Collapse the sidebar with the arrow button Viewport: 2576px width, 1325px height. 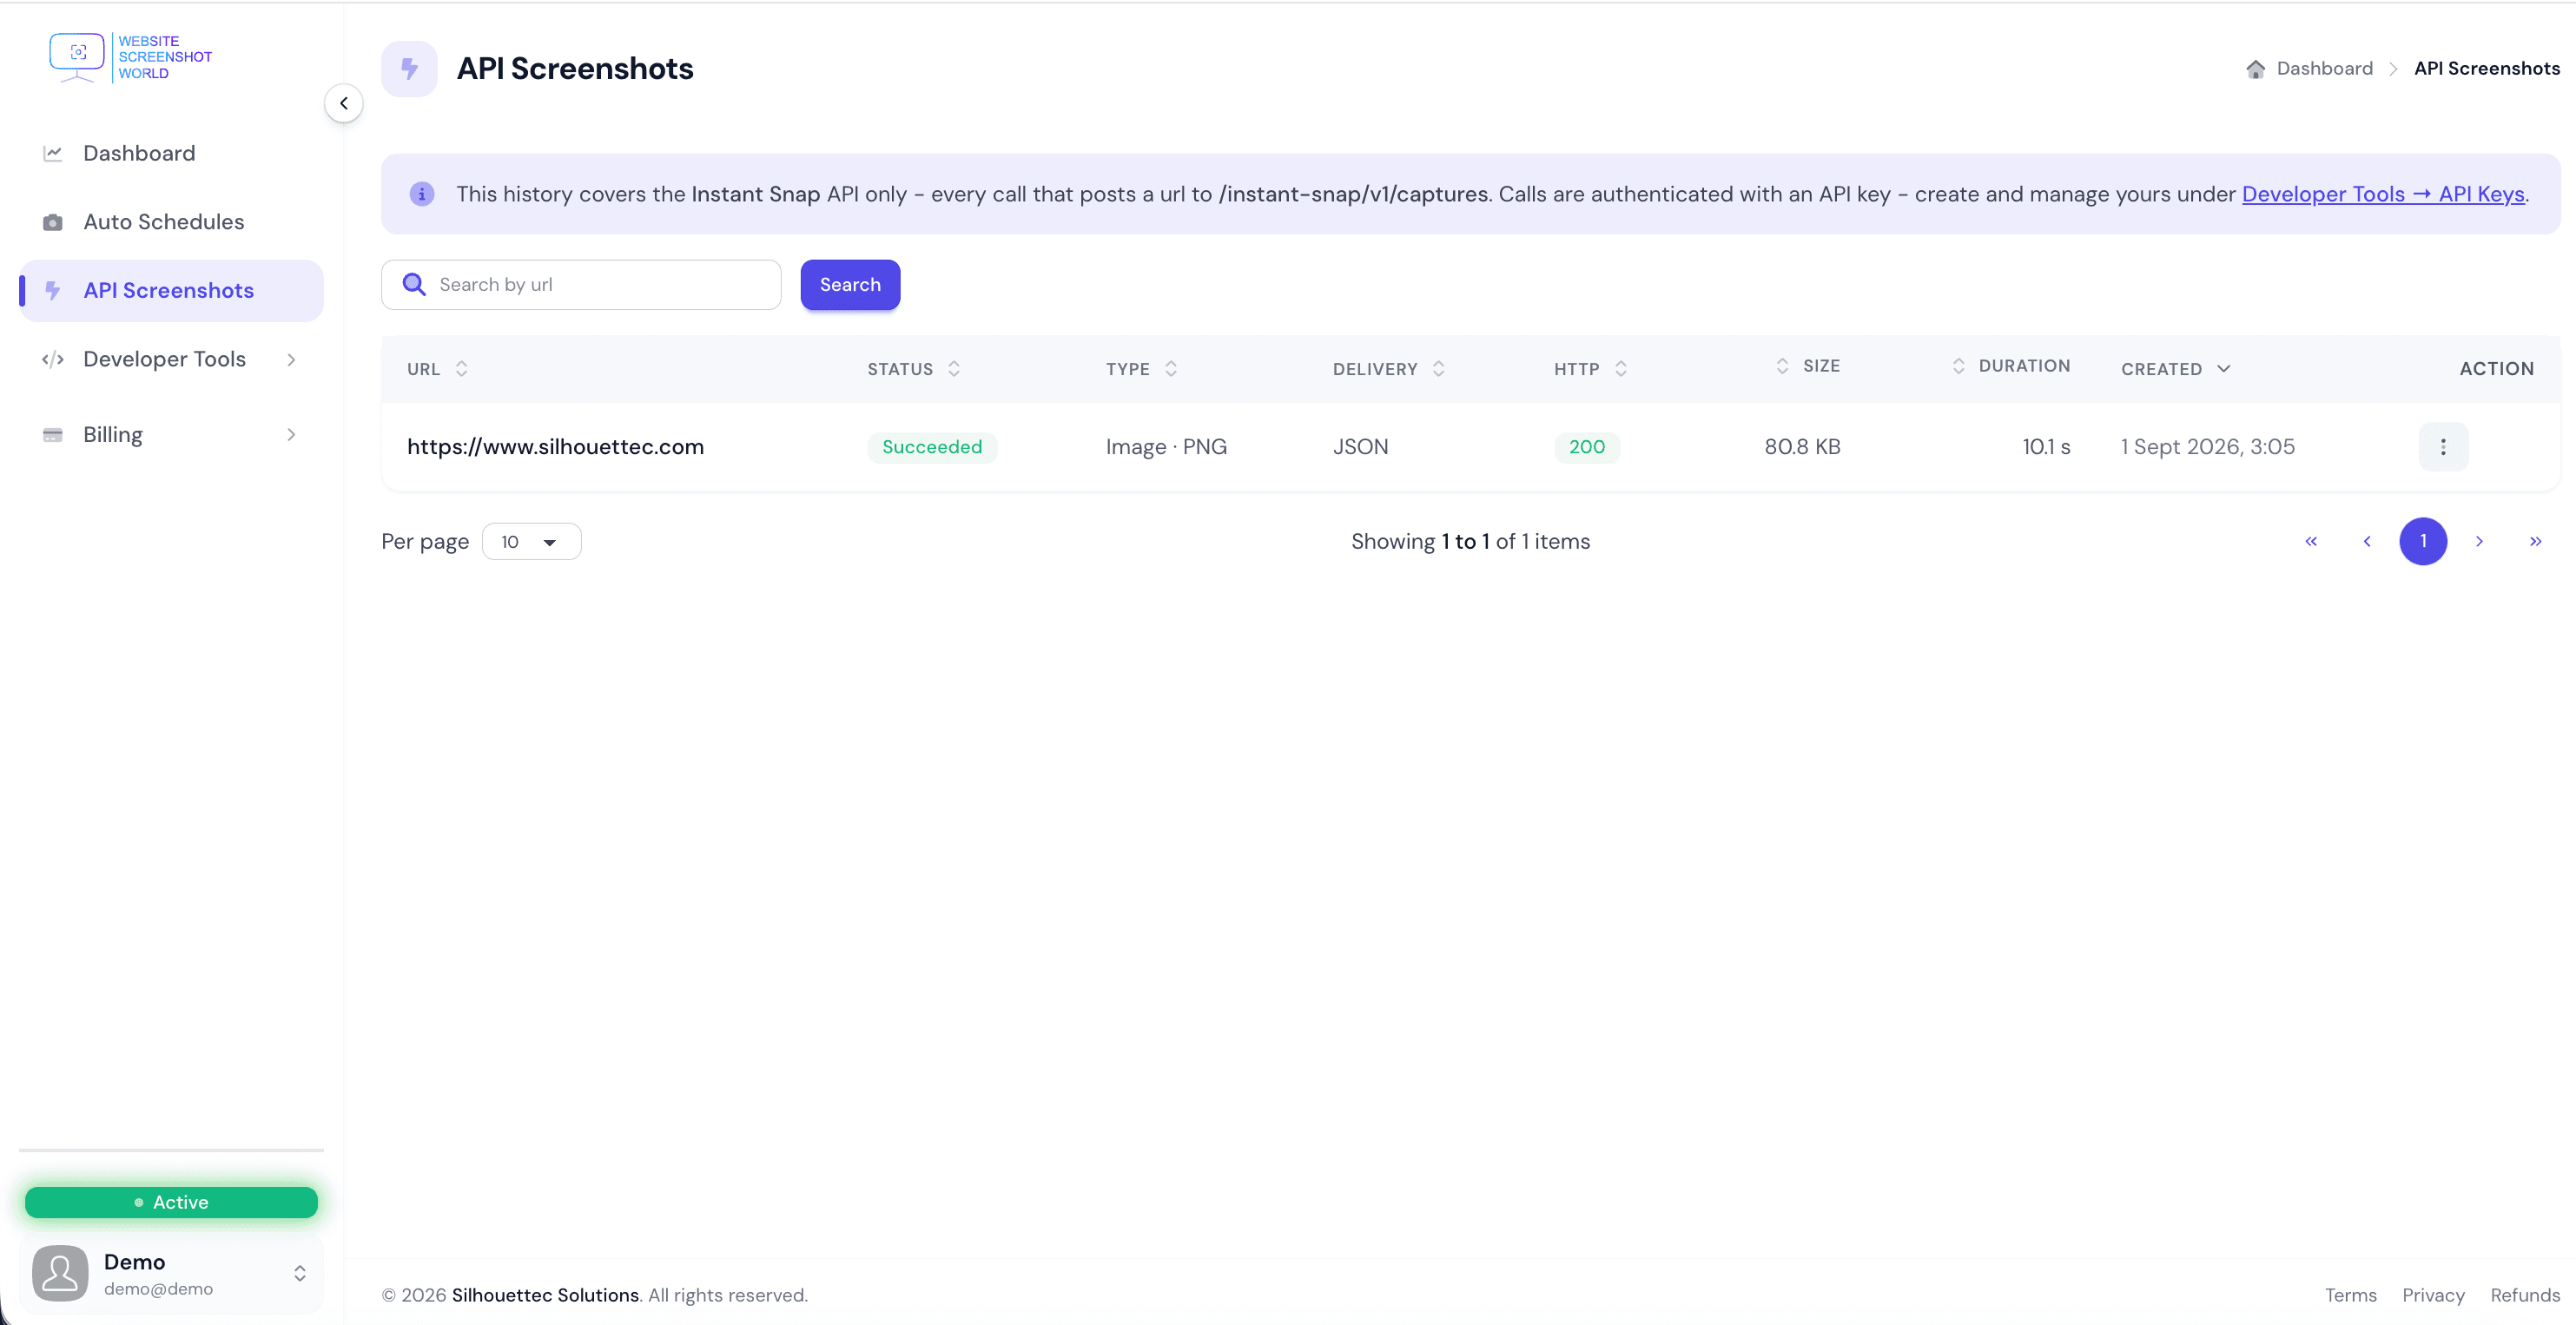coord(343,103)
